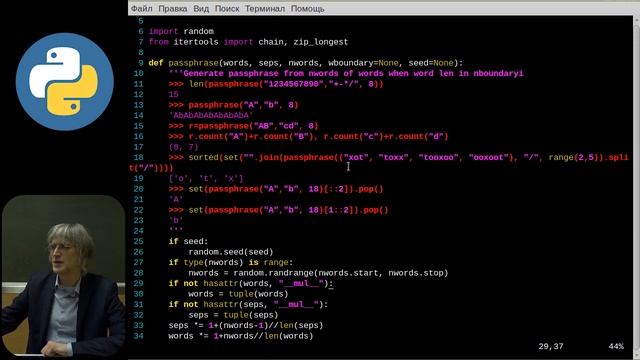Click the terminal window vertical scrollbar

coord(636,186)
